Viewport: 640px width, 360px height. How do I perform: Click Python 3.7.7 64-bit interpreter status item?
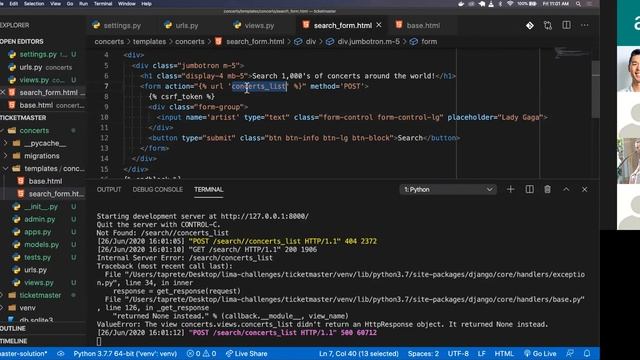point(125,354)
